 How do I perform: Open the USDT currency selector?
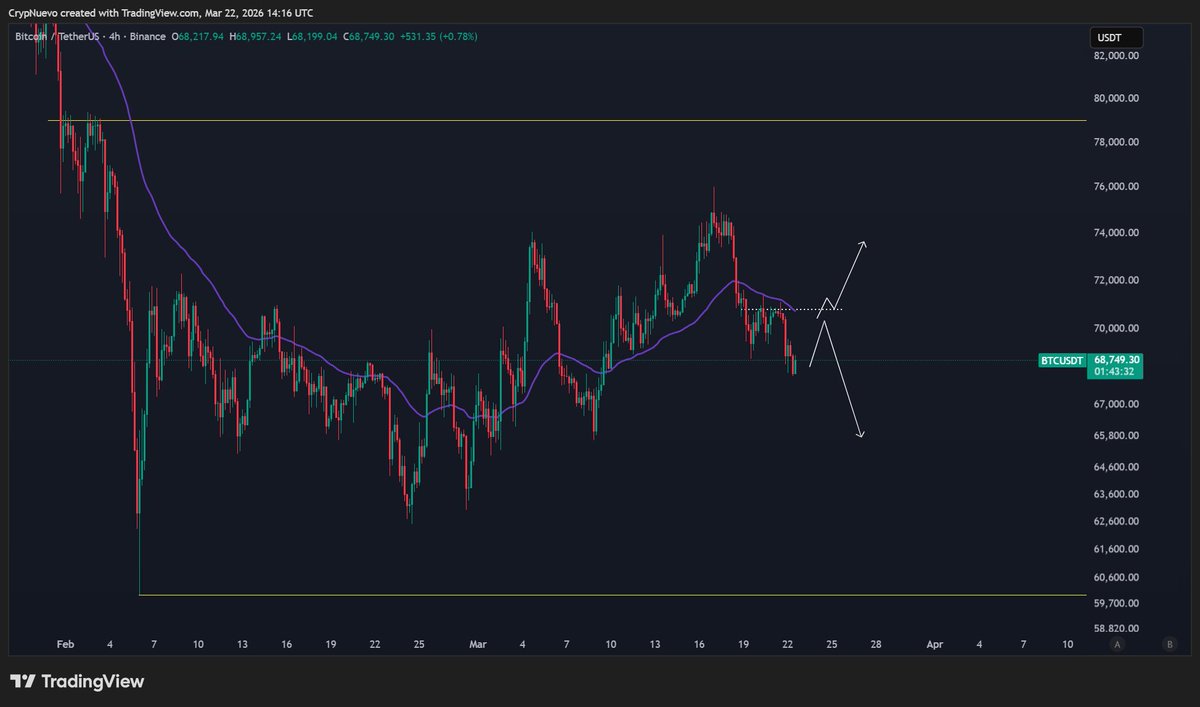coord(1116,37)
